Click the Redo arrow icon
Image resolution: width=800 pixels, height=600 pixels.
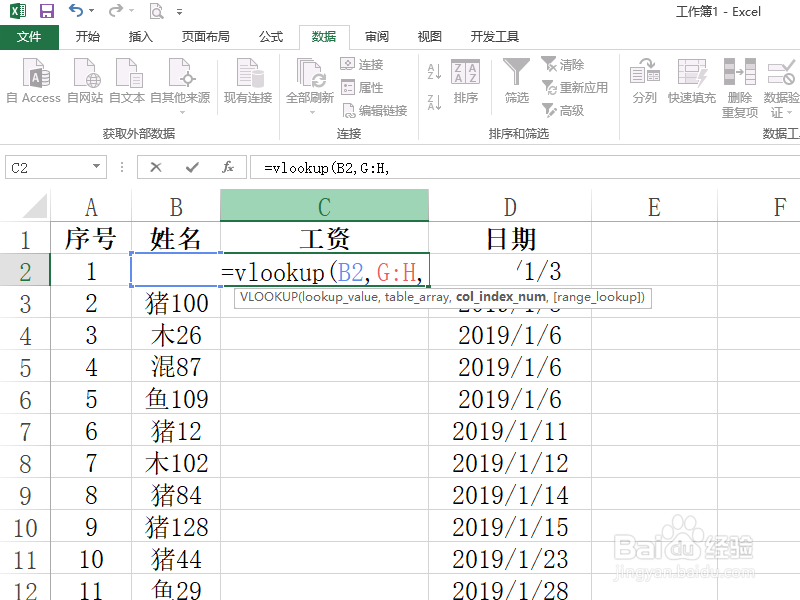(x=116, y=10)
